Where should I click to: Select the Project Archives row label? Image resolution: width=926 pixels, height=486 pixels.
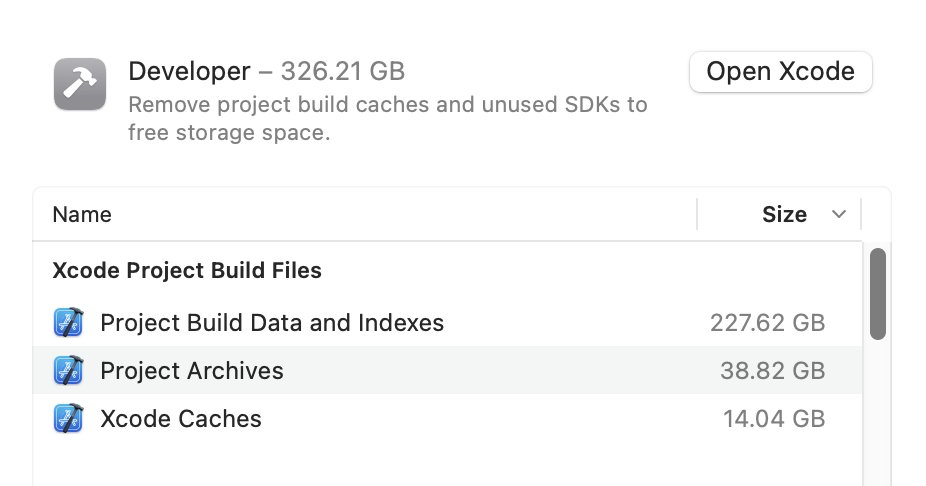click(192, 371)
